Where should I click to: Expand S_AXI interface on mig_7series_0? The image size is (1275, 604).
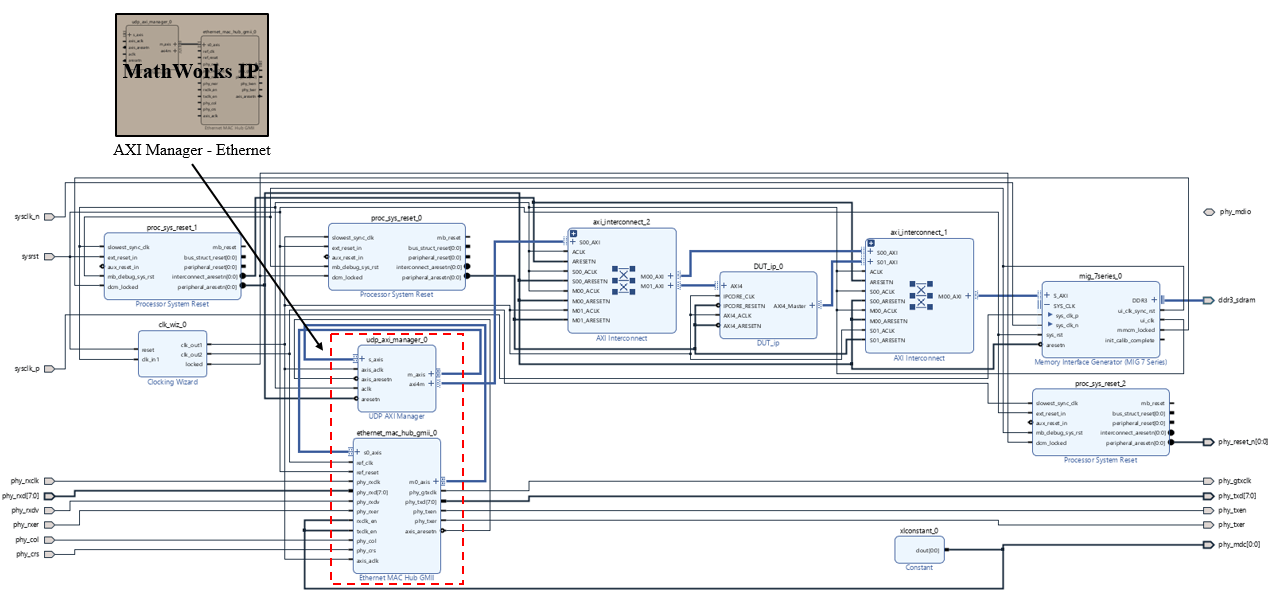(x=1047, y=295)
